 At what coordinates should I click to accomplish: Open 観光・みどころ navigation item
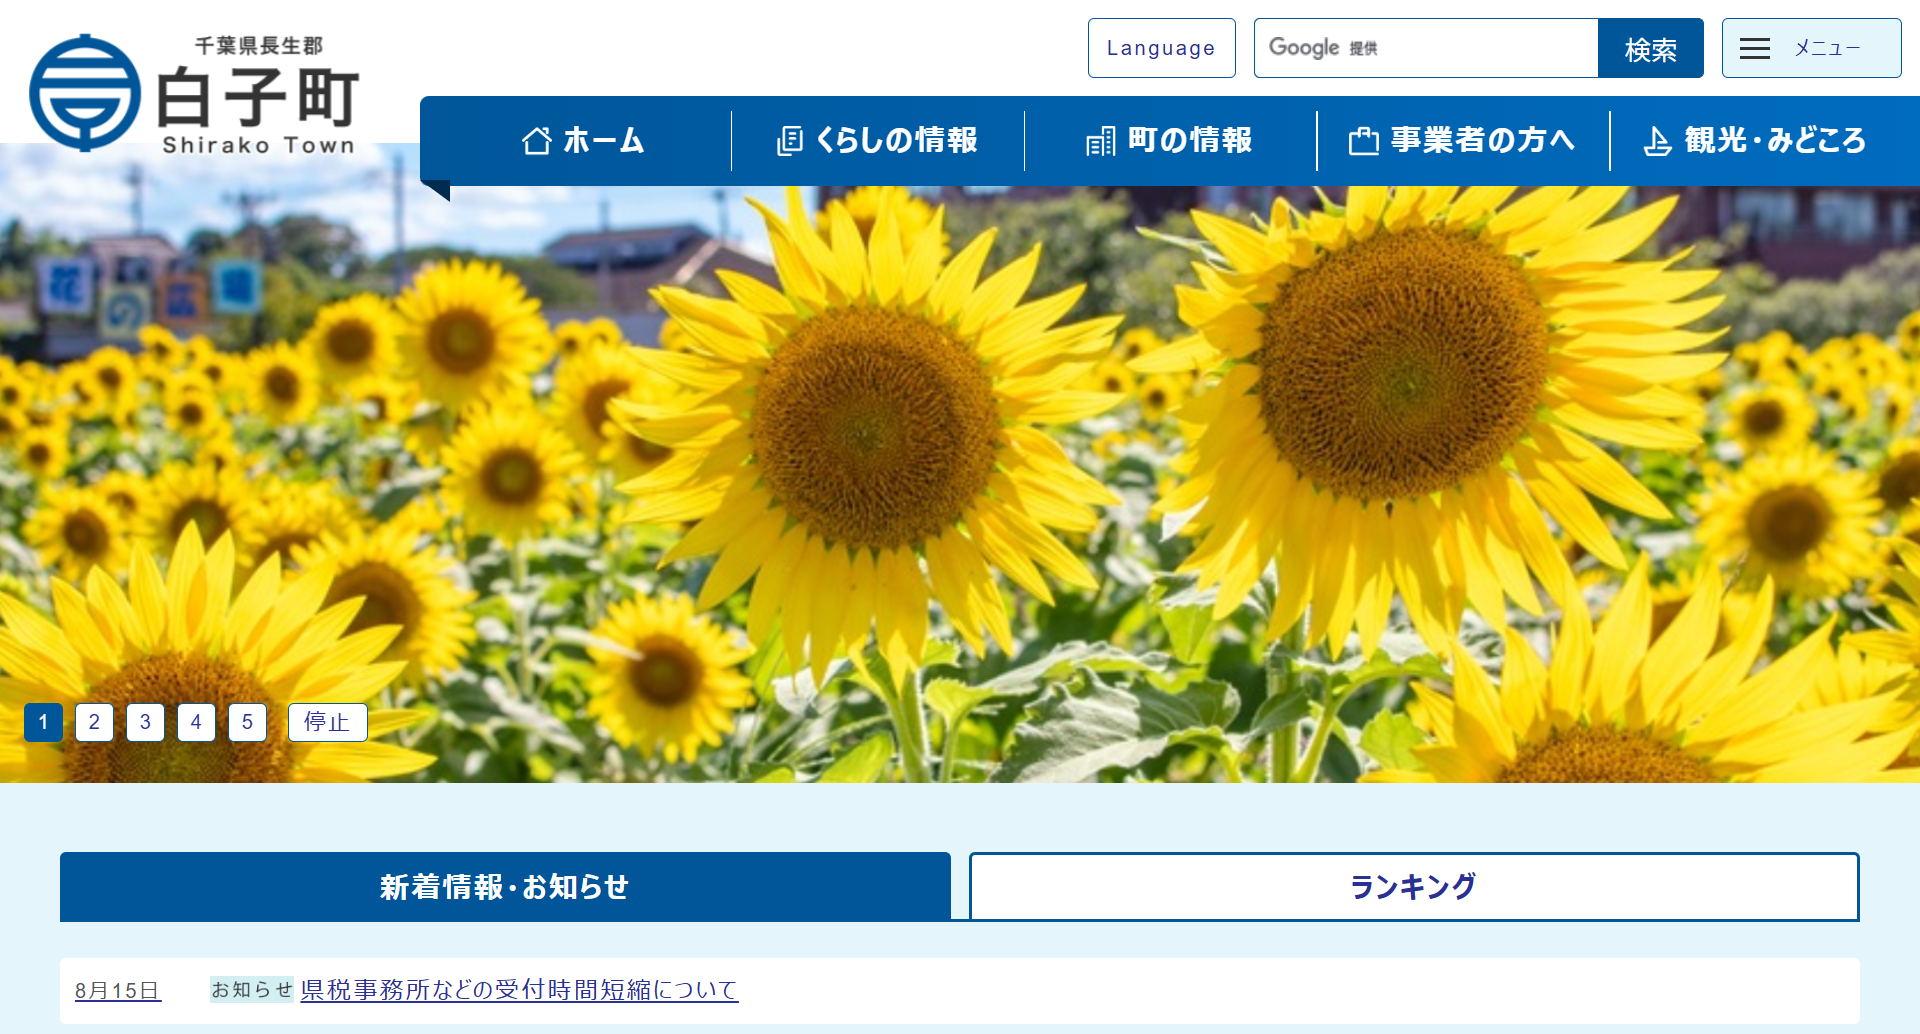coord(1757,141)
